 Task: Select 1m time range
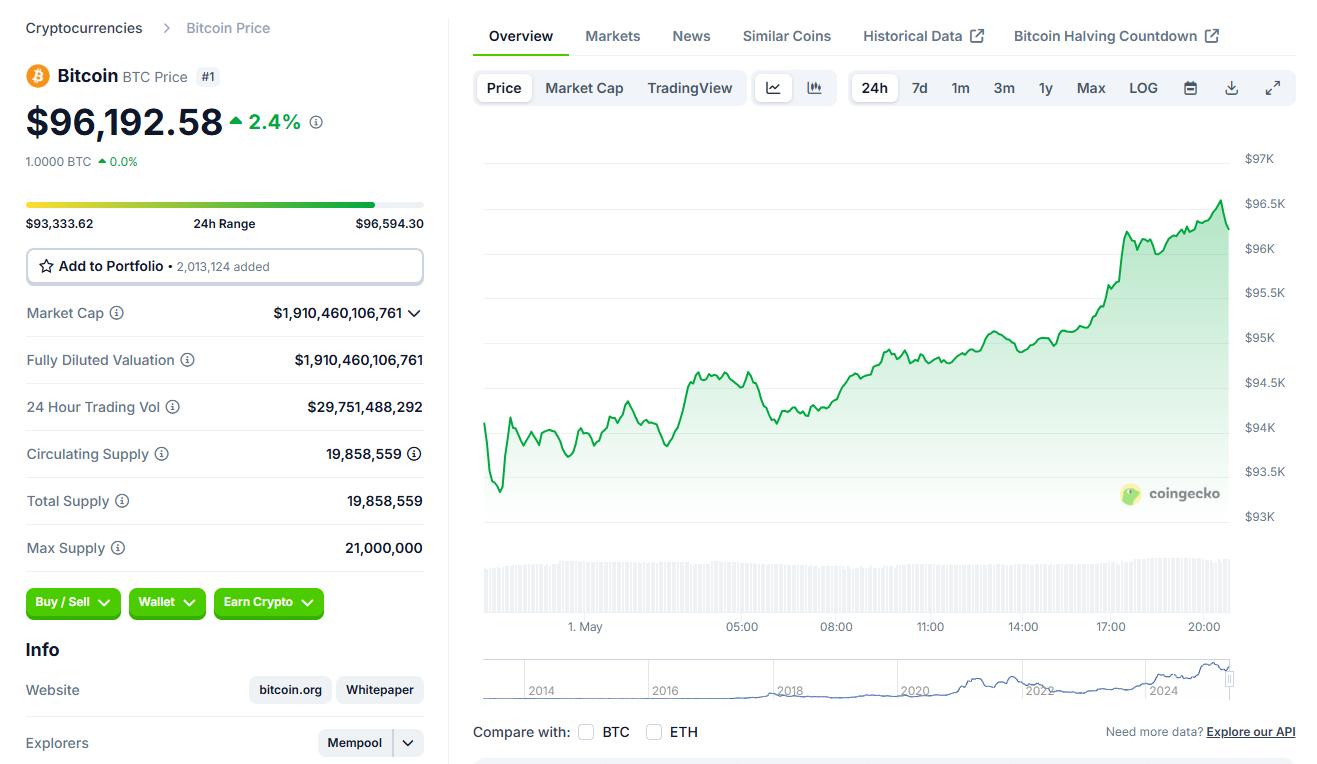coord(960,88)
